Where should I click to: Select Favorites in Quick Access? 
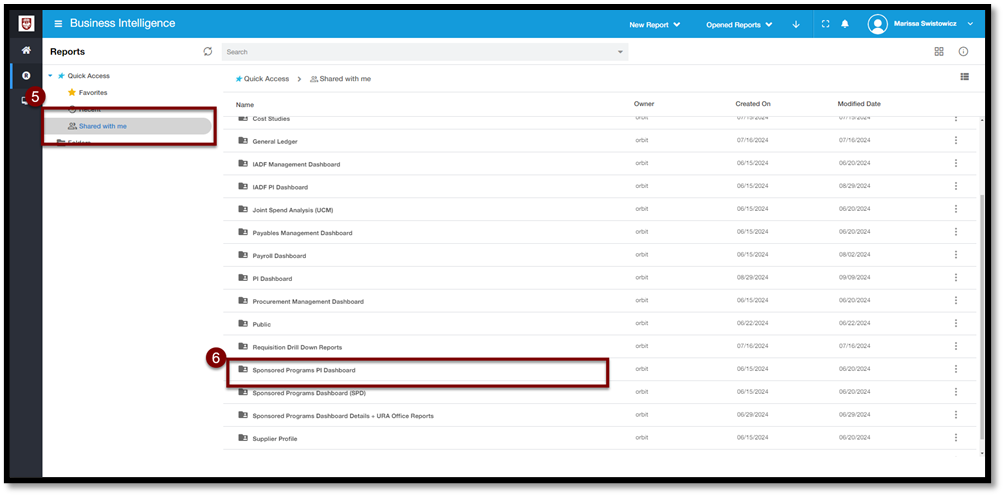[x=87, y=92]
